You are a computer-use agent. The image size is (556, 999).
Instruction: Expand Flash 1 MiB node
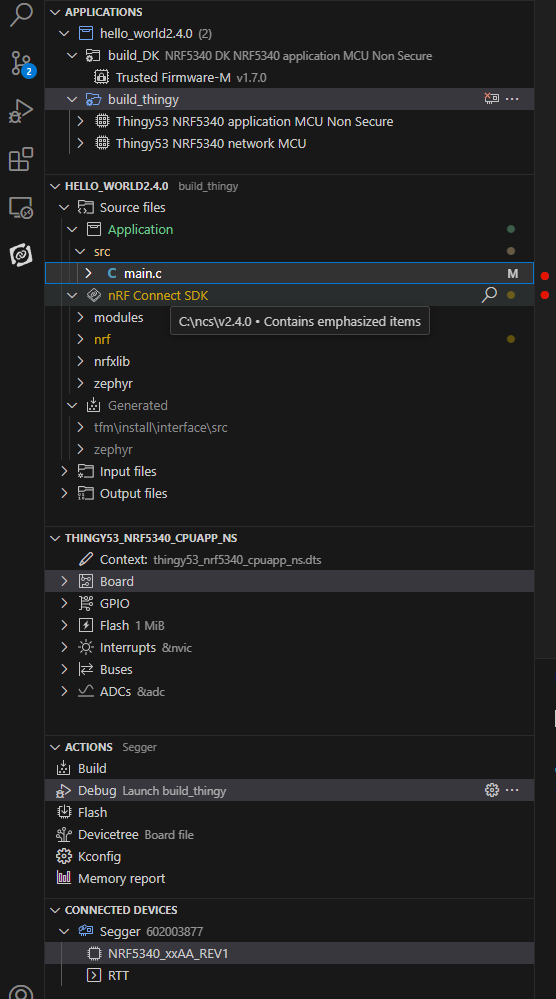pyautogui.click(x=64, y=625)
